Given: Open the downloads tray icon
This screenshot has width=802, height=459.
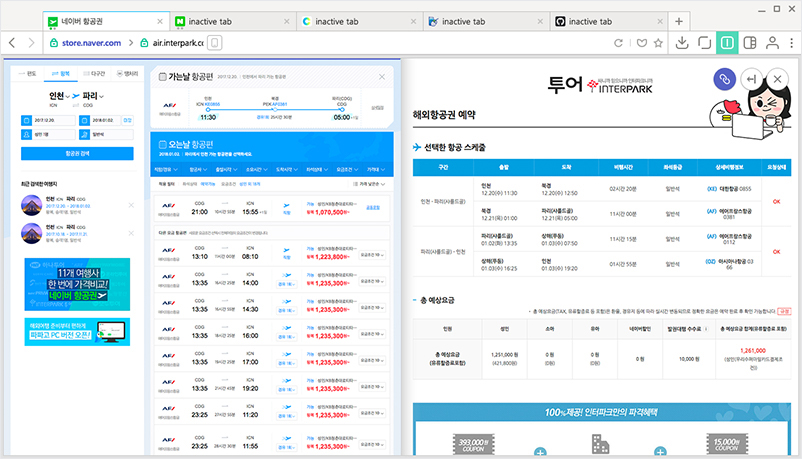Looking at the screenshot, I should [x=682, y=43].
